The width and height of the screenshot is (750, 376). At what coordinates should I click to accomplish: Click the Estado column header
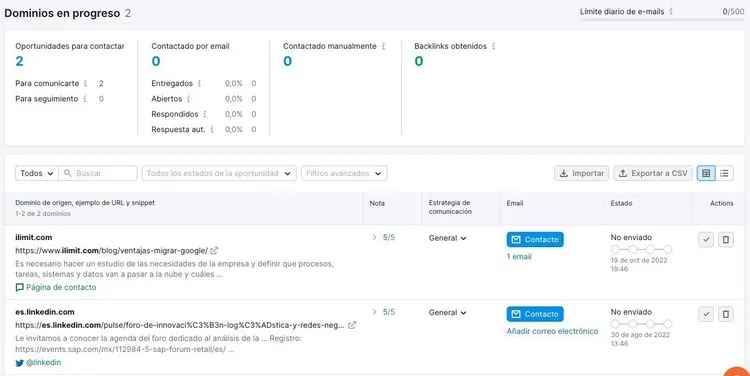(x=621, y=203)
